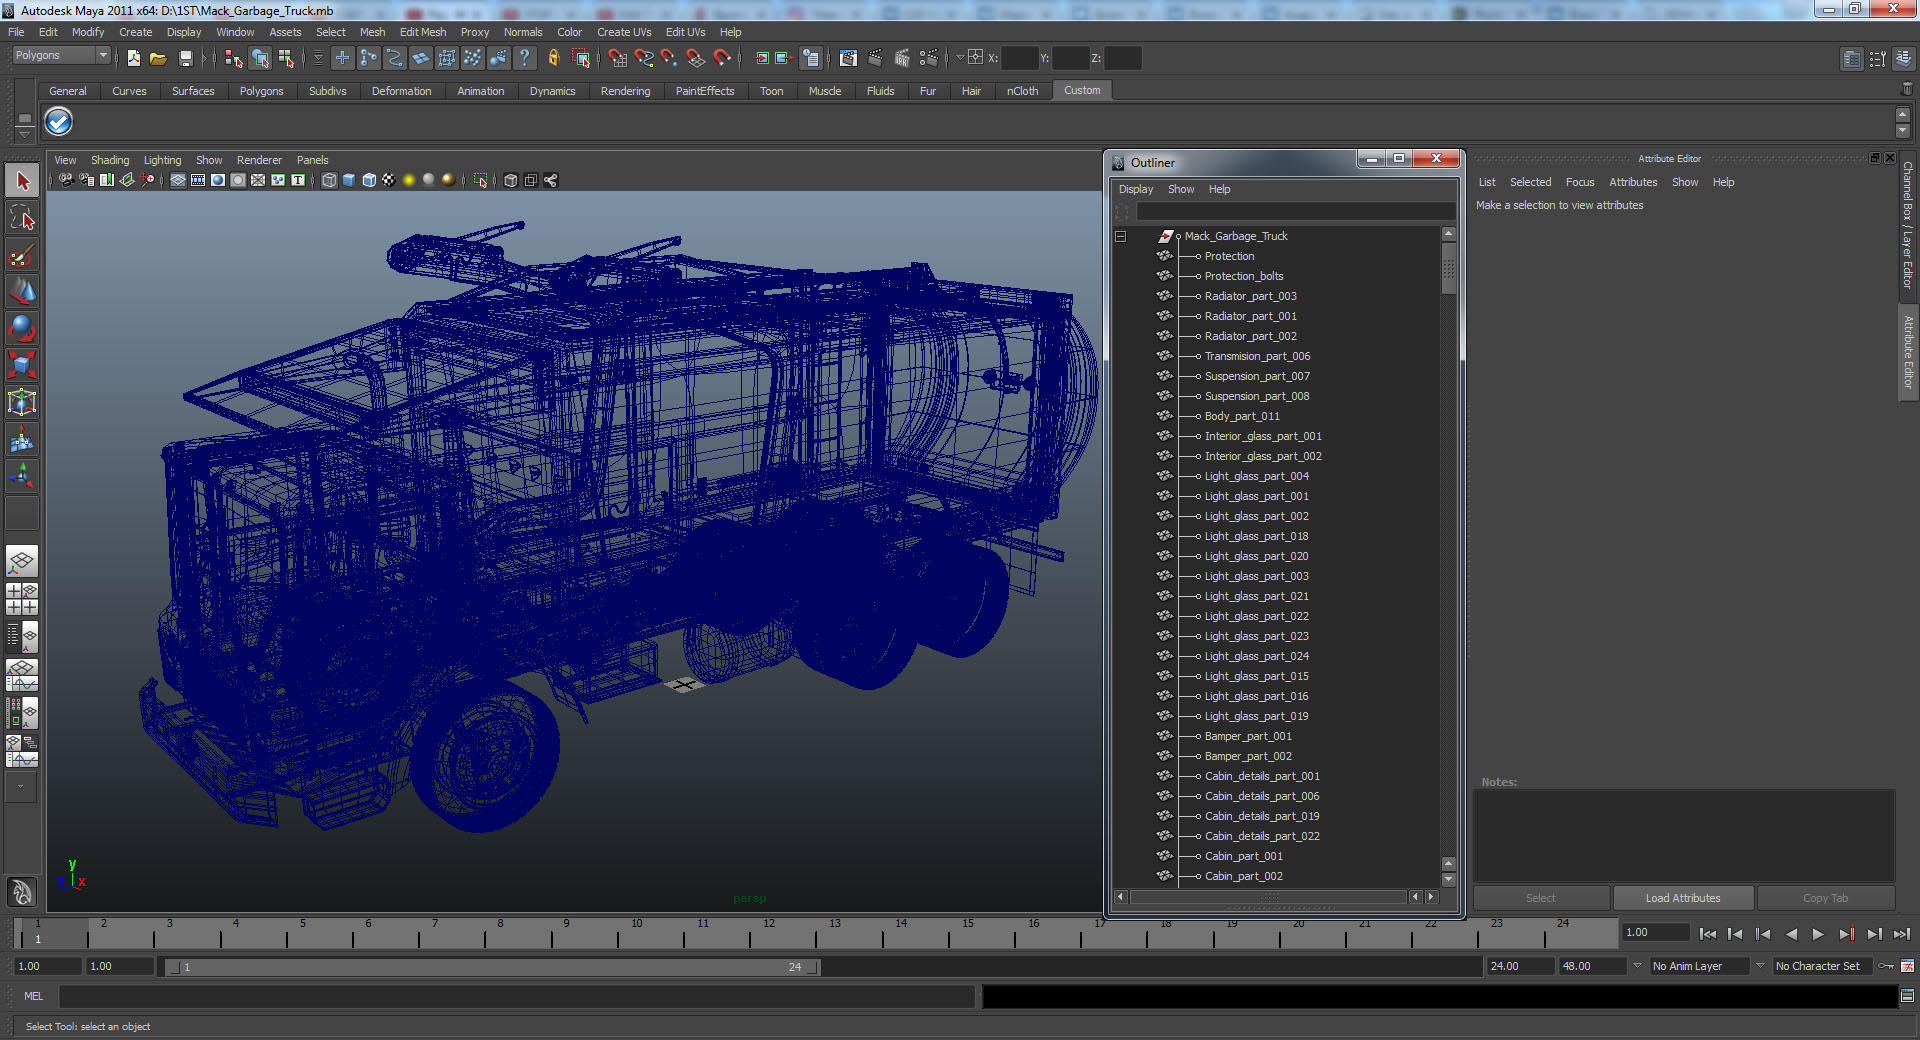Pick the Universal Manipulator tool
1920x1040 pixels.
22,403
